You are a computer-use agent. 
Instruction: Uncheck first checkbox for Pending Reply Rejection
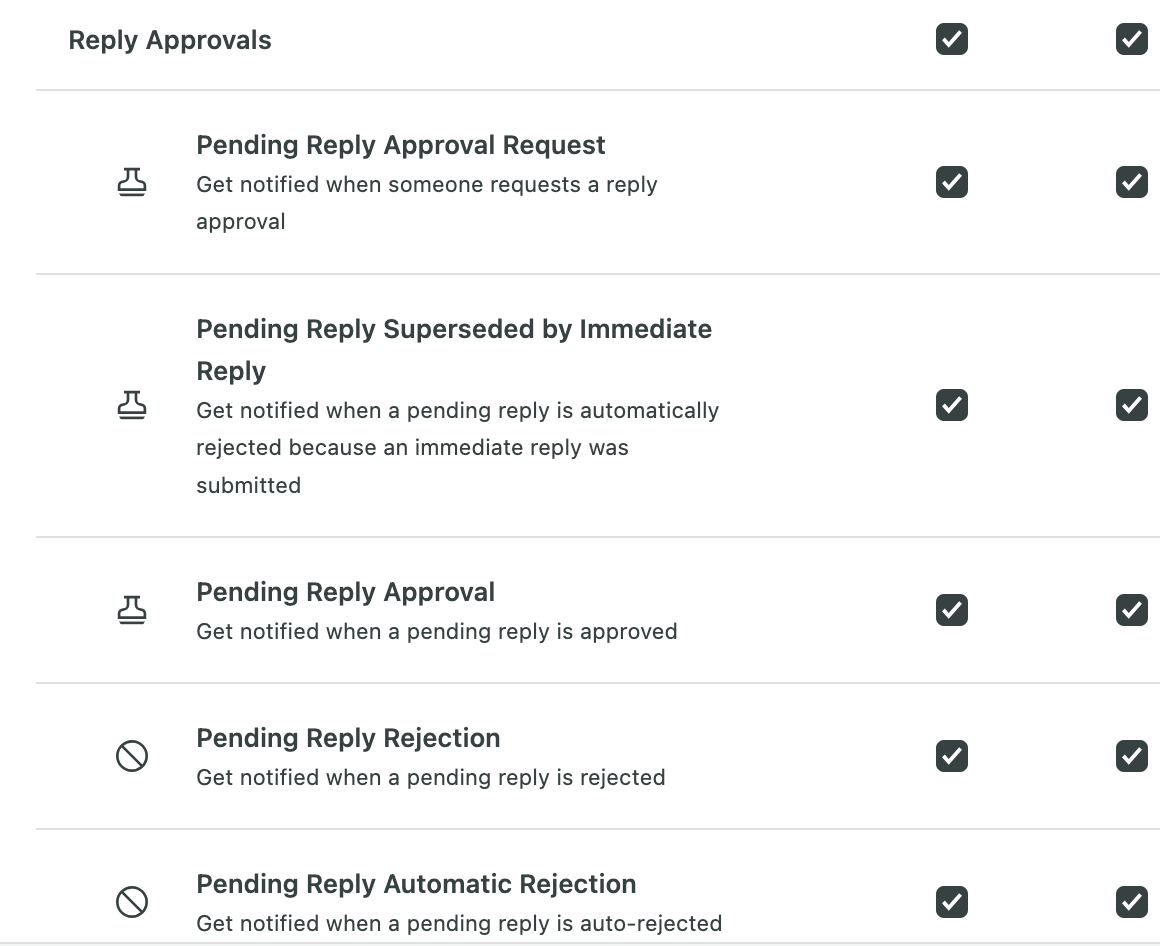pyautogui.click(x=951, y=756)
